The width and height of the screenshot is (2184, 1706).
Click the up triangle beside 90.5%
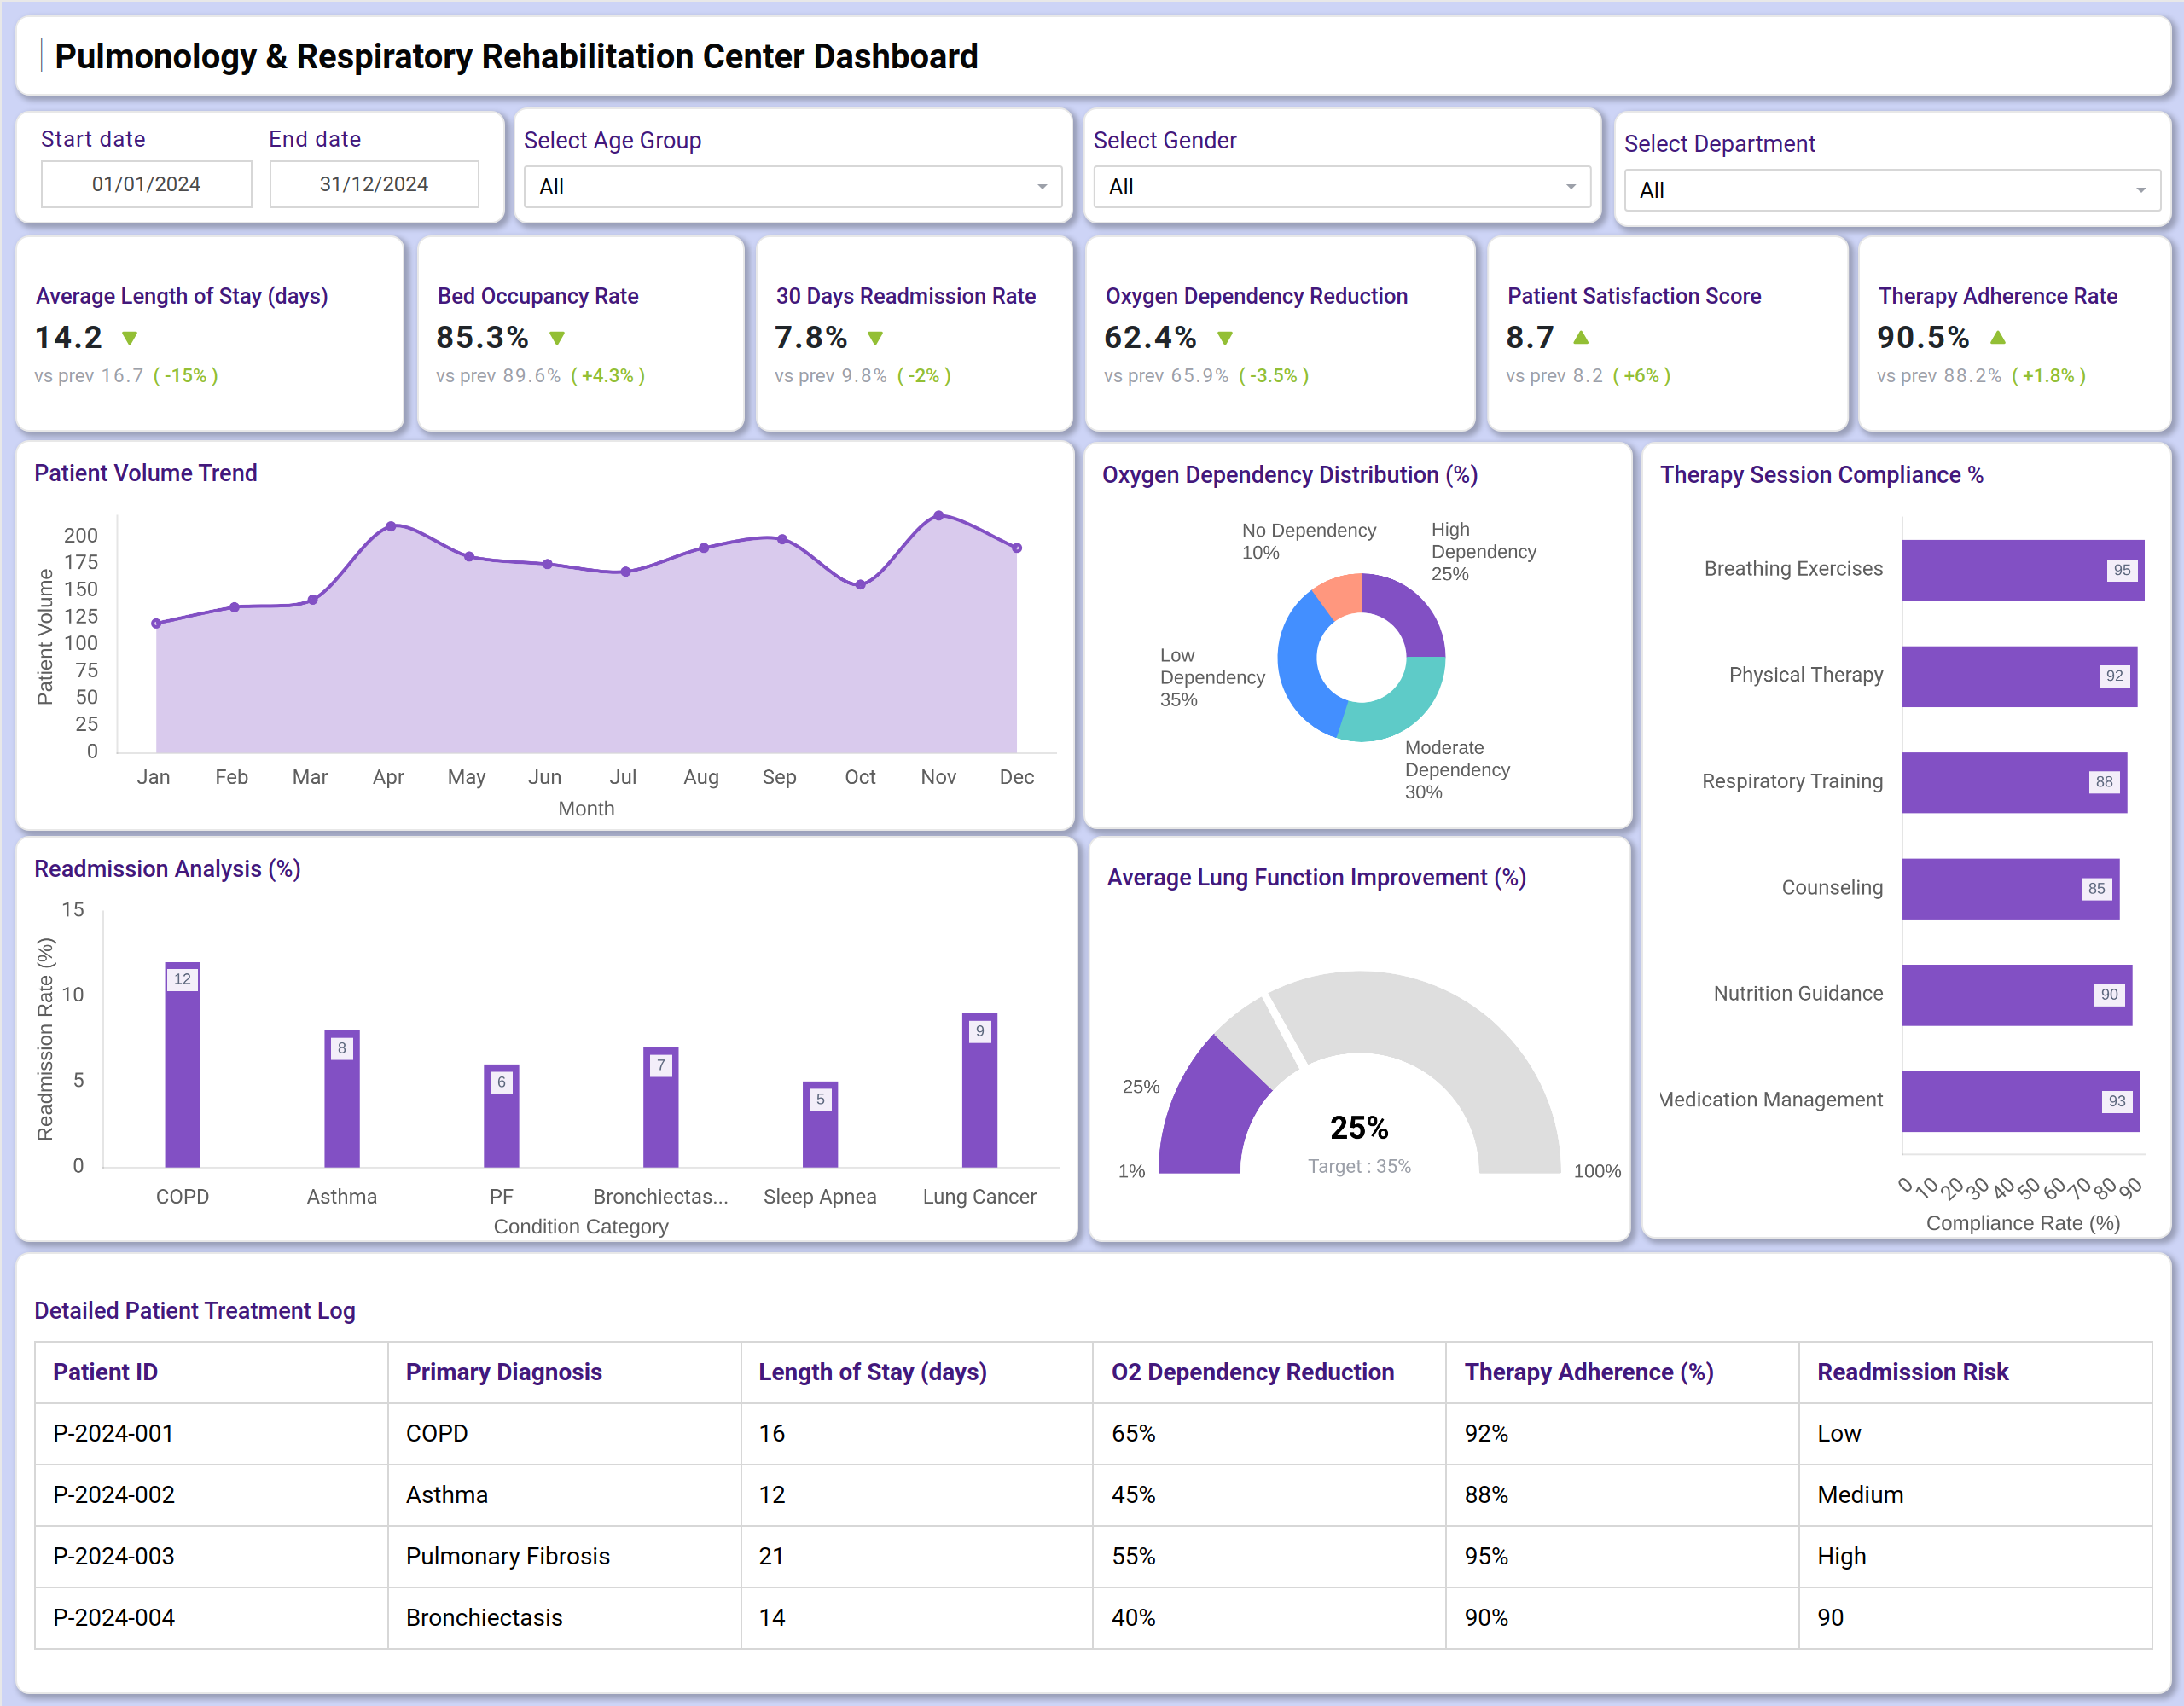1998,337
